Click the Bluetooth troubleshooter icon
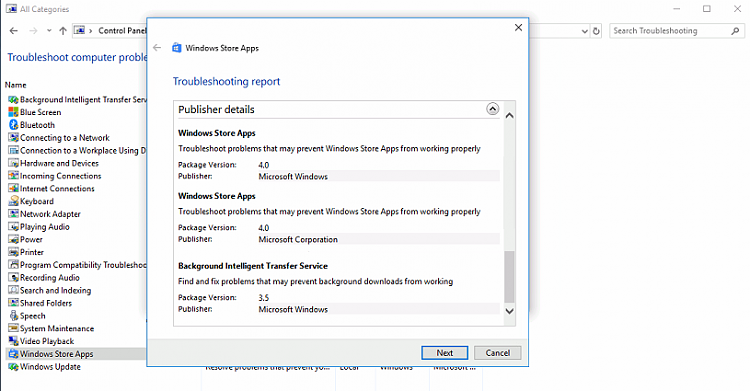 coord(13,125)
